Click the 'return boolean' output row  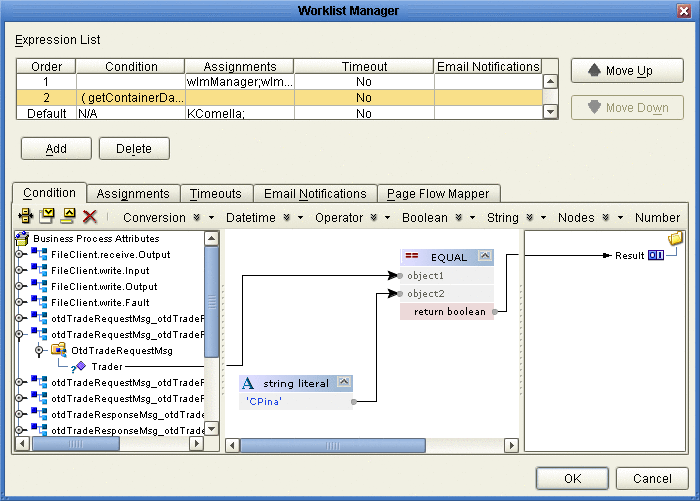tap(447, 312)
